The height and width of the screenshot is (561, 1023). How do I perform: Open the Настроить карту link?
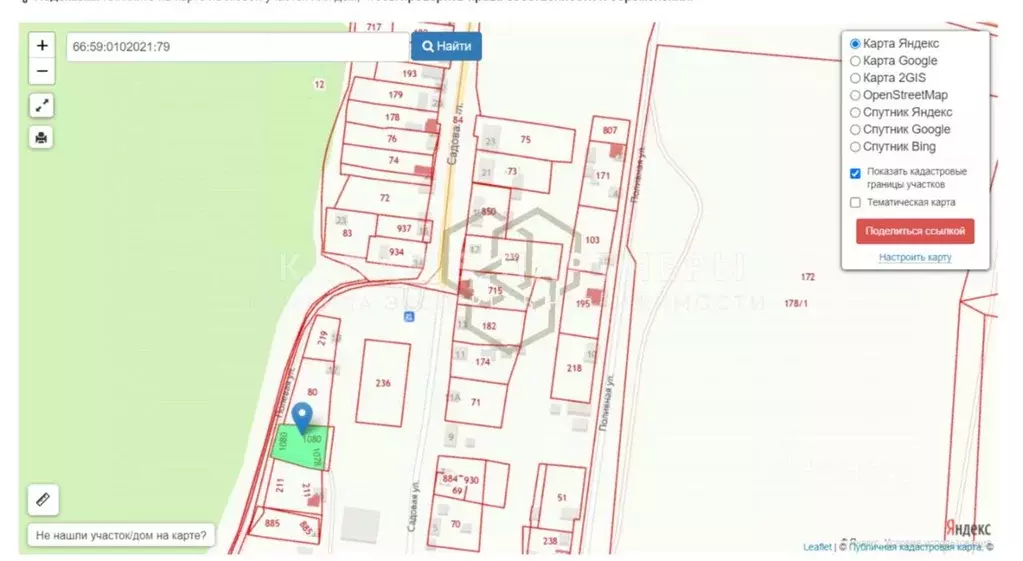click(x=915, y=257)
